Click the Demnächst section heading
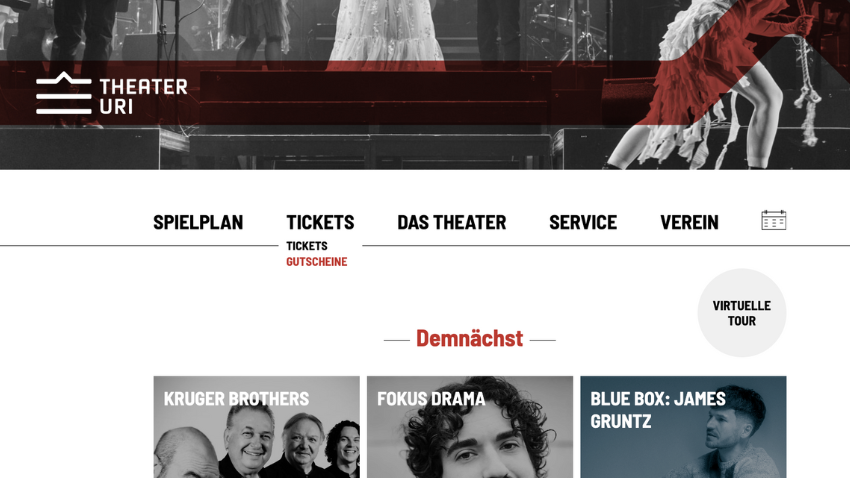This screenshot has width=850, height=478. (x=469, y=338)
